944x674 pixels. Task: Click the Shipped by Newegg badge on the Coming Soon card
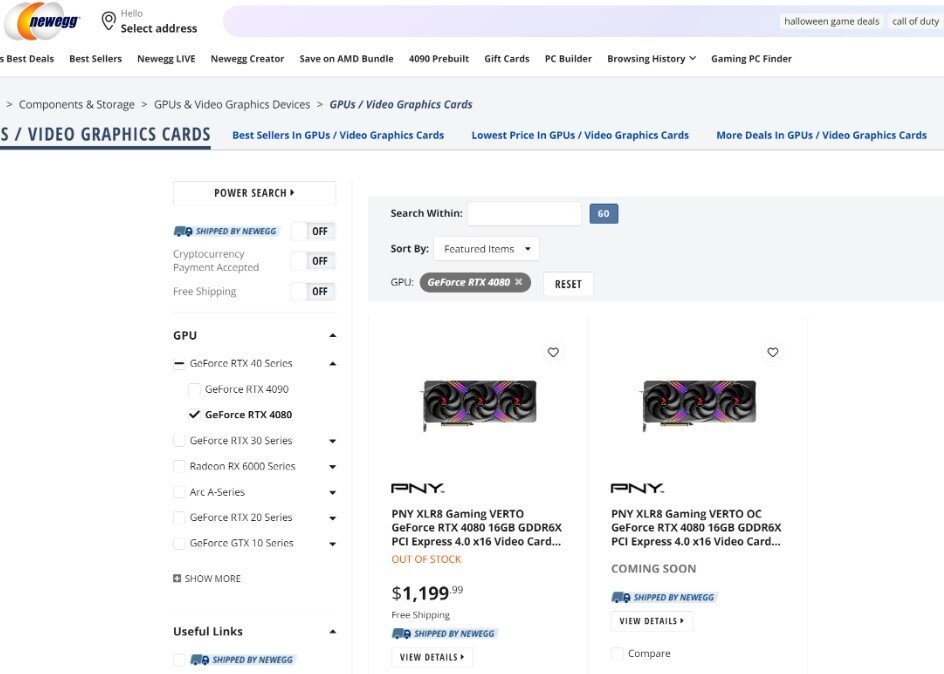(x=663, y=597)
